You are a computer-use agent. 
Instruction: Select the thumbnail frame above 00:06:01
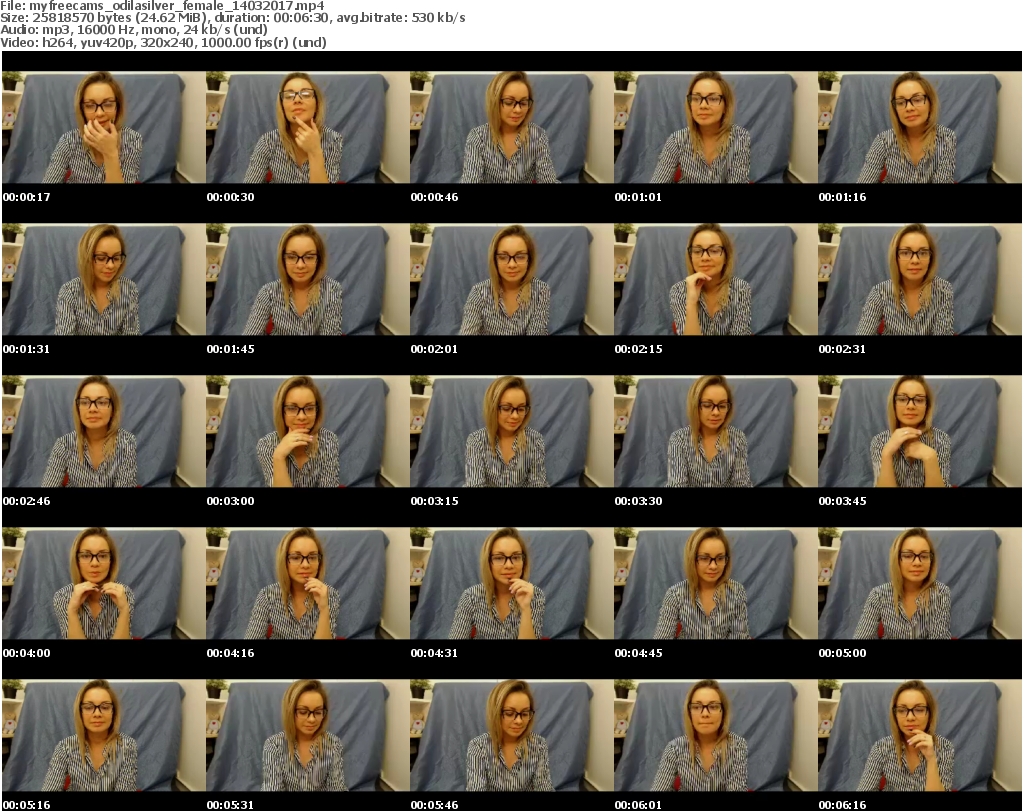tap(715, 735)
